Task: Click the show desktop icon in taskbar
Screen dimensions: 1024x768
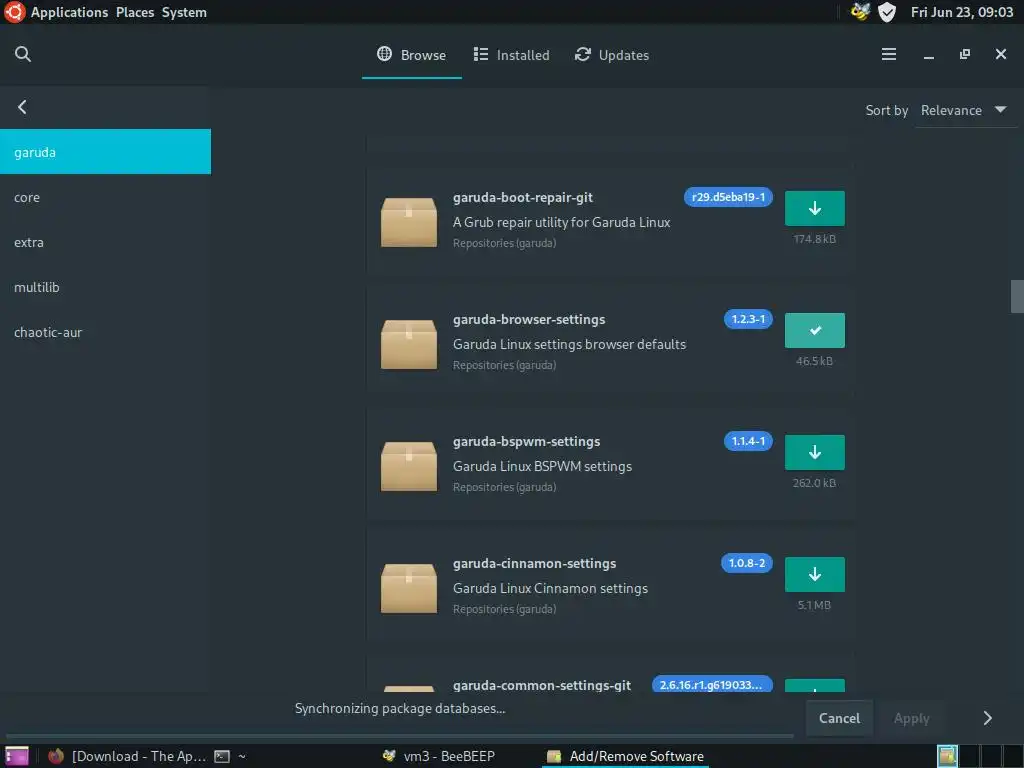Action: click(16, 756)
